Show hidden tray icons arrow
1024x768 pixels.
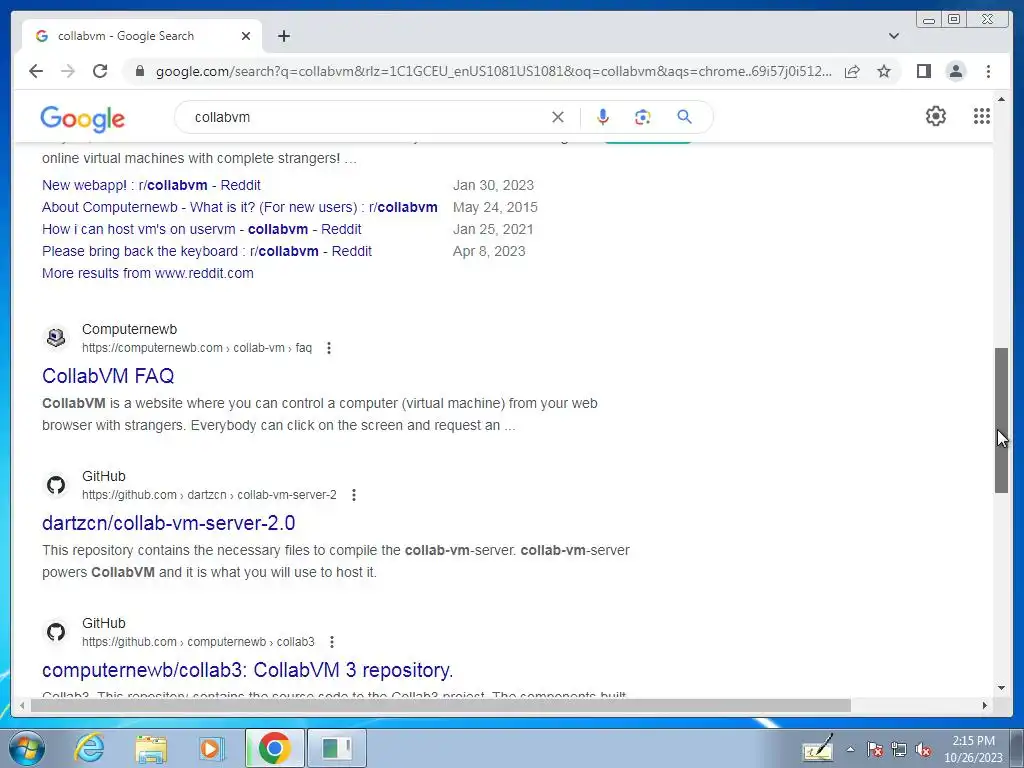click(x=850, y=750)
